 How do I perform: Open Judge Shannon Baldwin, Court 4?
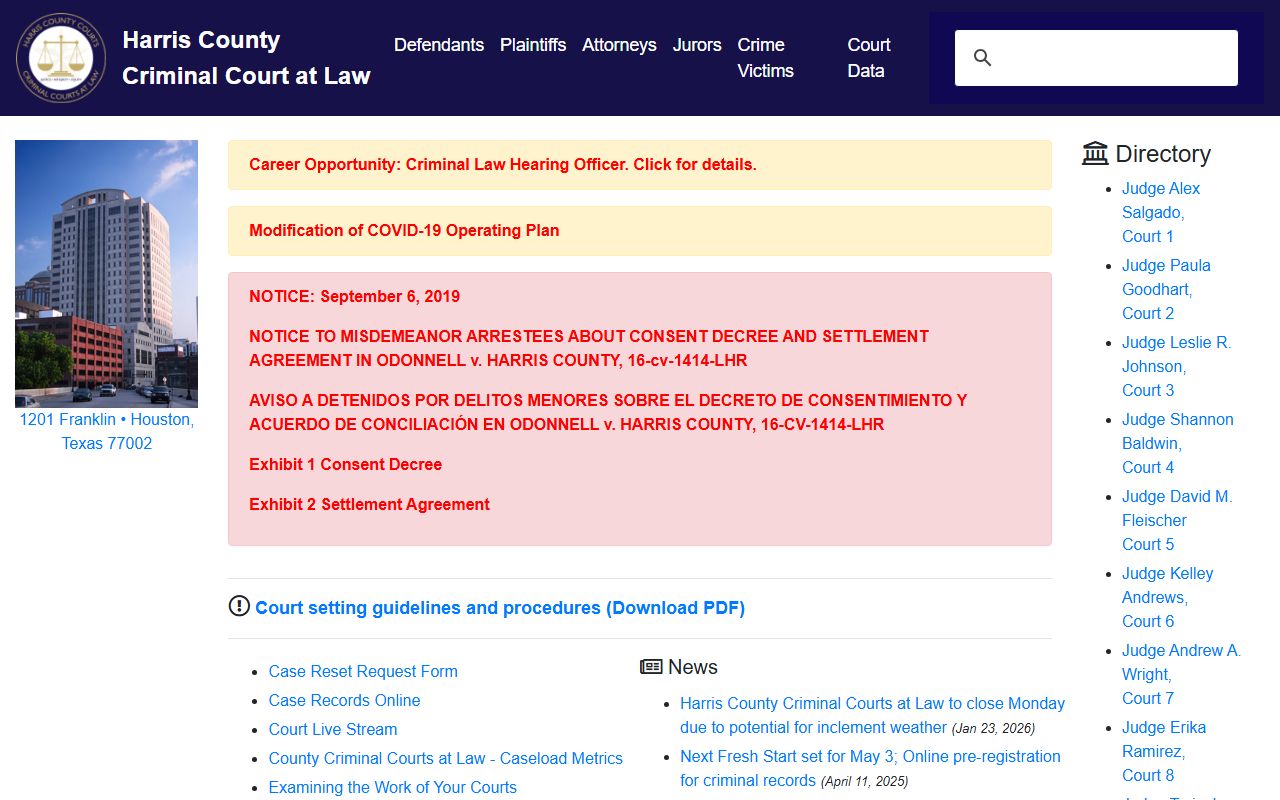pos(1177,444)
